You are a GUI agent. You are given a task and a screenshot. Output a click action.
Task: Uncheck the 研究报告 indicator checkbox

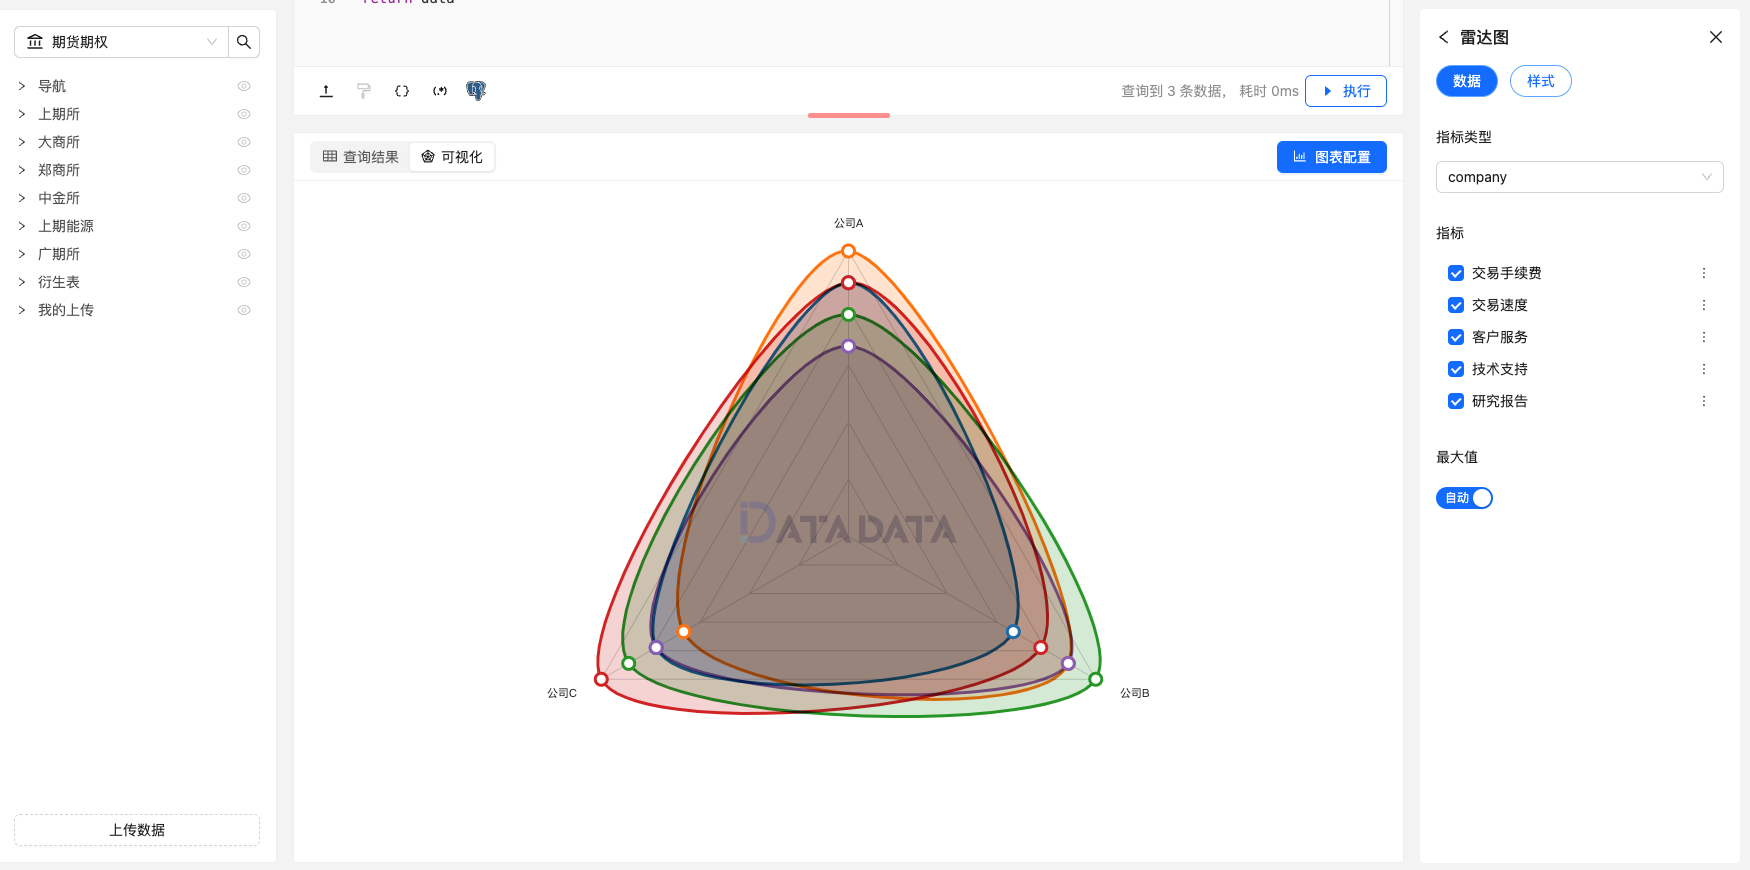click(x=1456, y=401)
